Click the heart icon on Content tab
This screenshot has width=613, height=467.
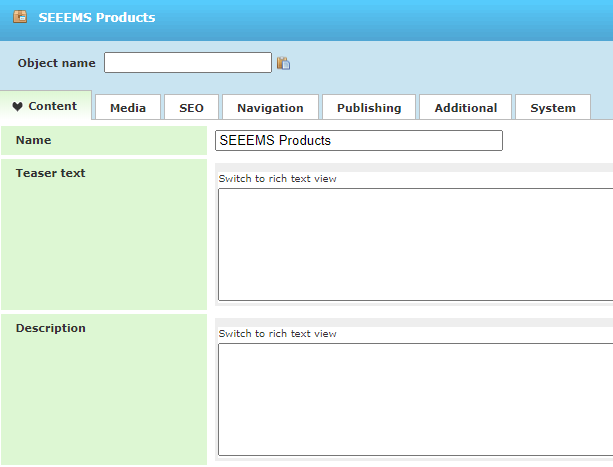tap(18, 106)
